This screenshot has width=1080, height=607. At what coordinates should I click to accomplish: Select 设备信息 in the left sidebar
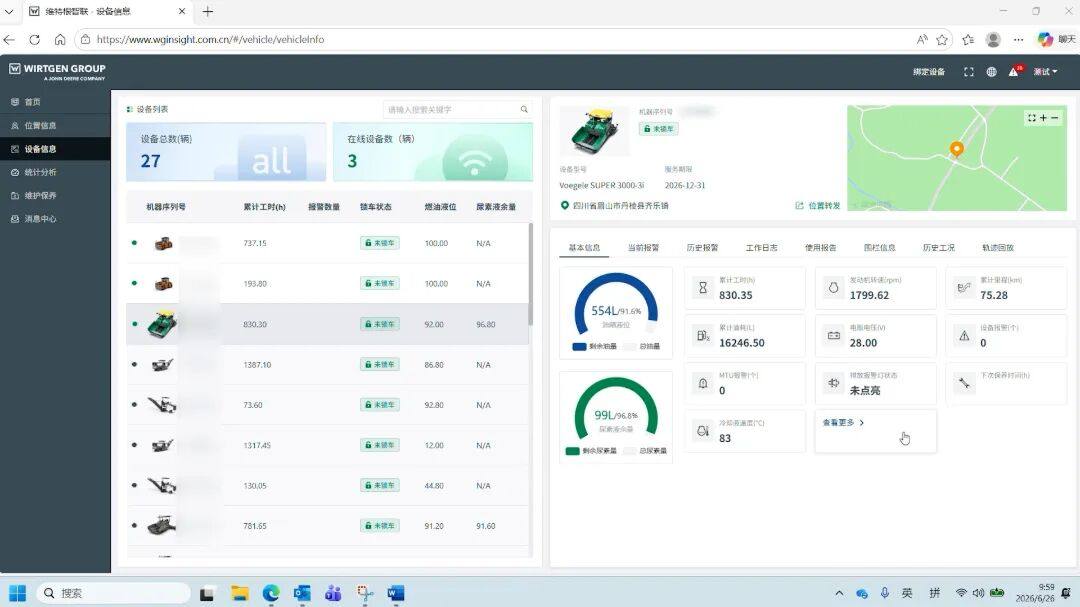coord(40,149)
